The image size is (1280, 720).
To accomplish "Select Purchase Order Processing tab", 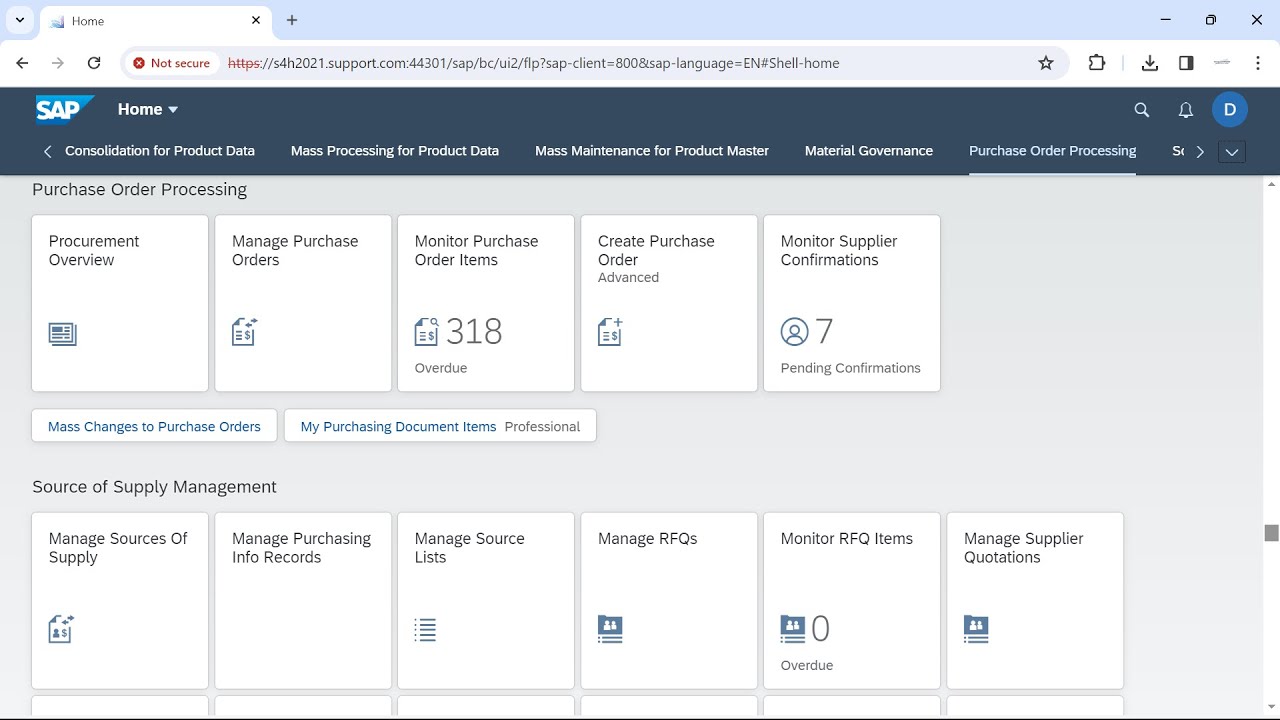I will [1053, 151].
